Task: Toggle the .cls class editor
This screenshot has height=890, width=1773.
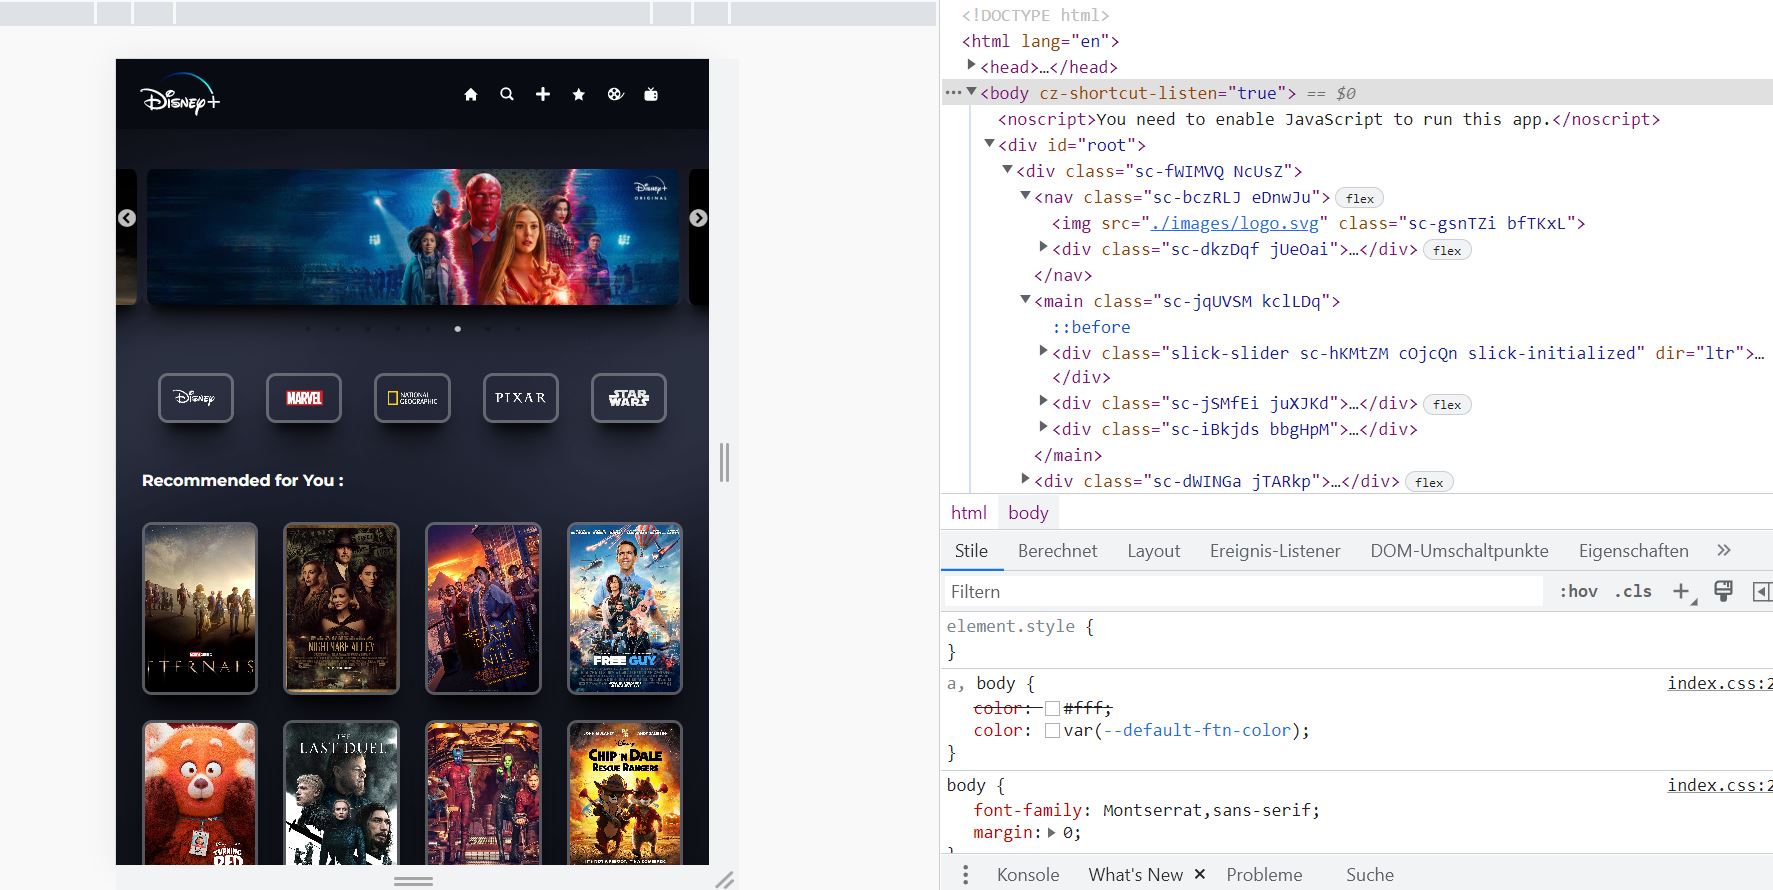Action: pos(1633,591)
